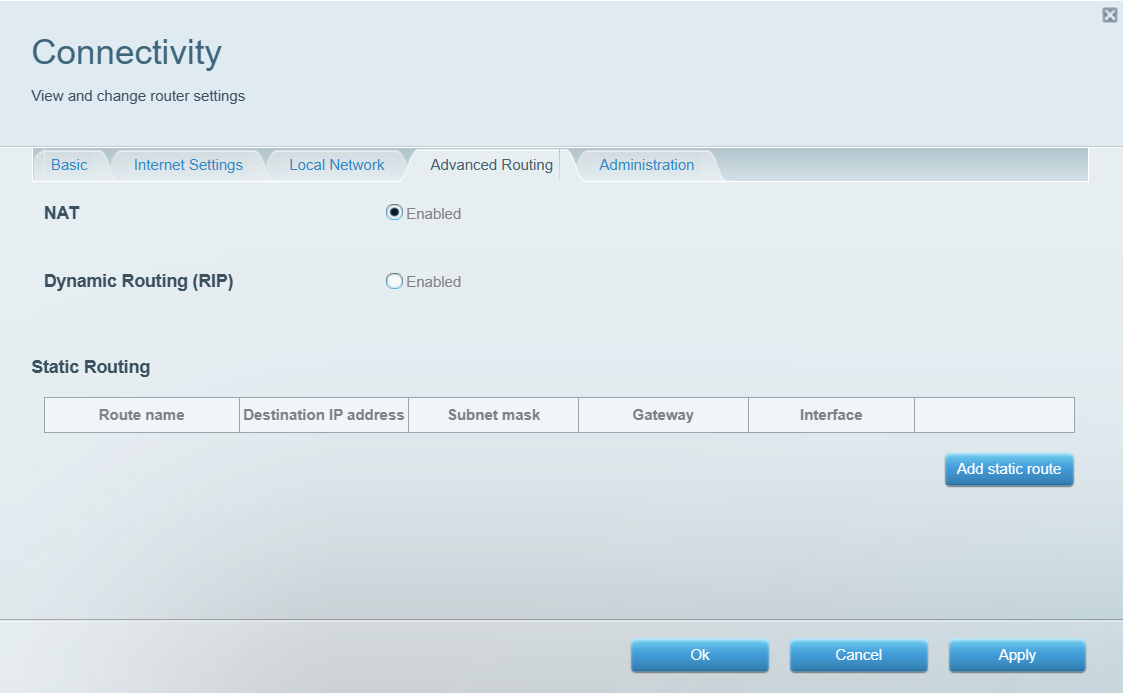The height and width of the screenshot is (693, 1123).
Task: Click the NAT setting label
Action: click(62, 213)
